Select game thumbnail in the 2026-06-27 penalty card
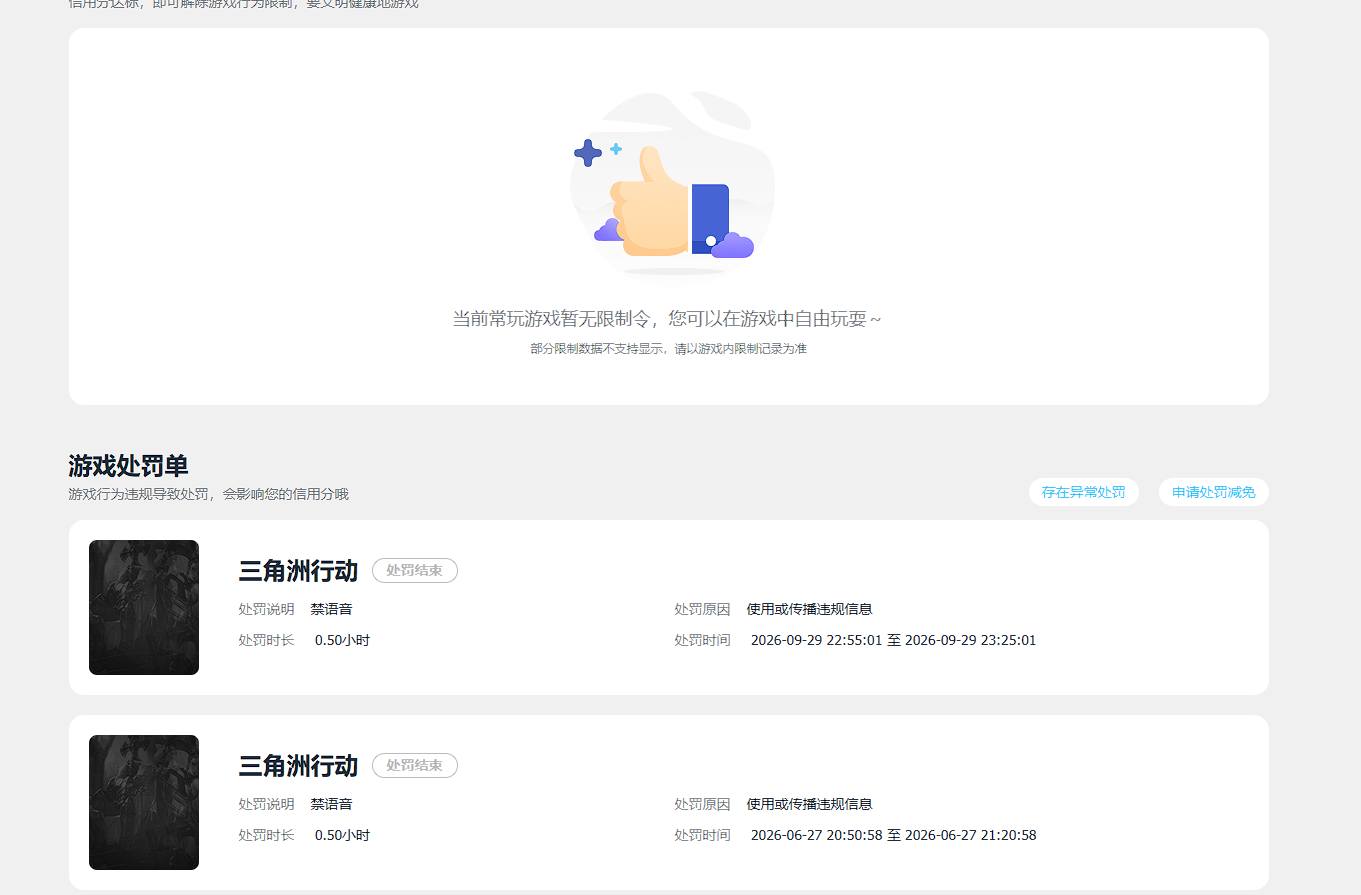Screen dimensions: 1361x895 click(x=144, y=802)
